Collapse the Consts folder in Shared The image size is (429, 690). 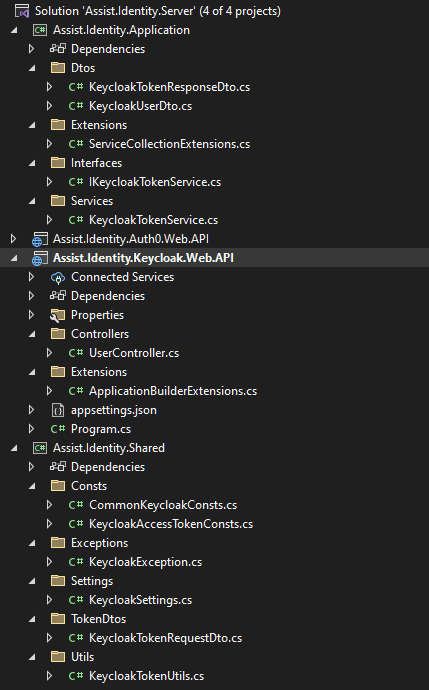point(32,486)
